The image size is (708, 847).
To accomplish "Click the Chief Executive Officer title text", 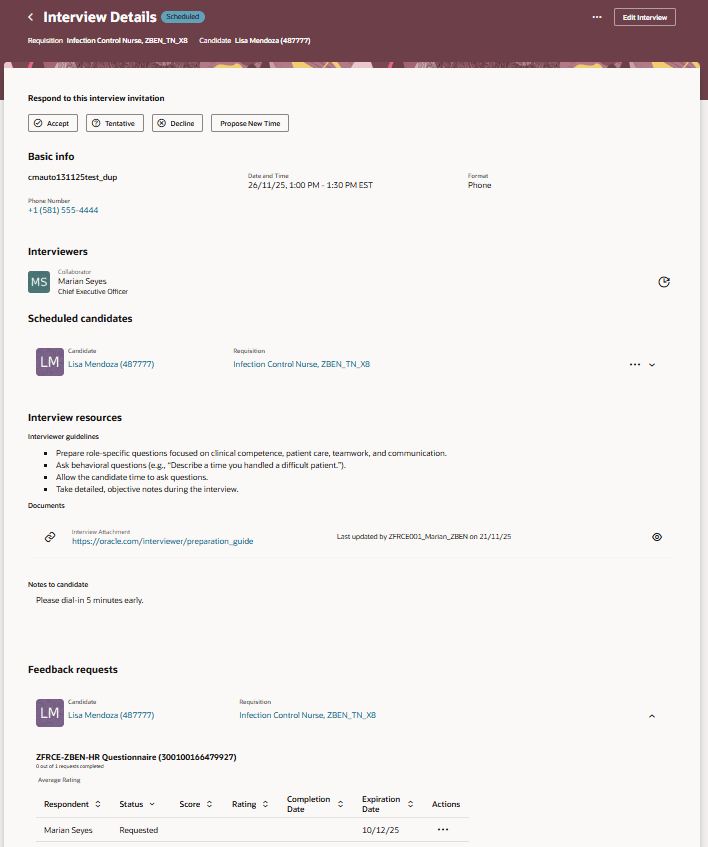I will pos(93,292).
